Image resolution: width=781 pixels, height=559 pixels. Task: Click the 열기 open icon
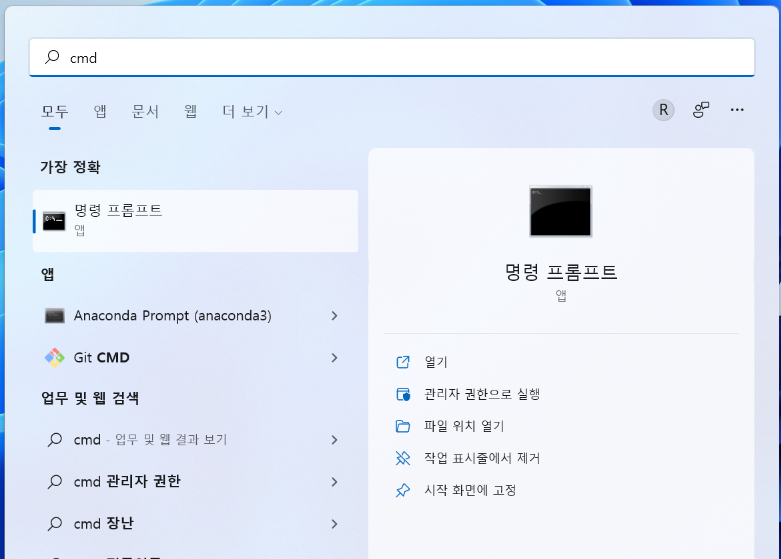[x=403, y=362]
